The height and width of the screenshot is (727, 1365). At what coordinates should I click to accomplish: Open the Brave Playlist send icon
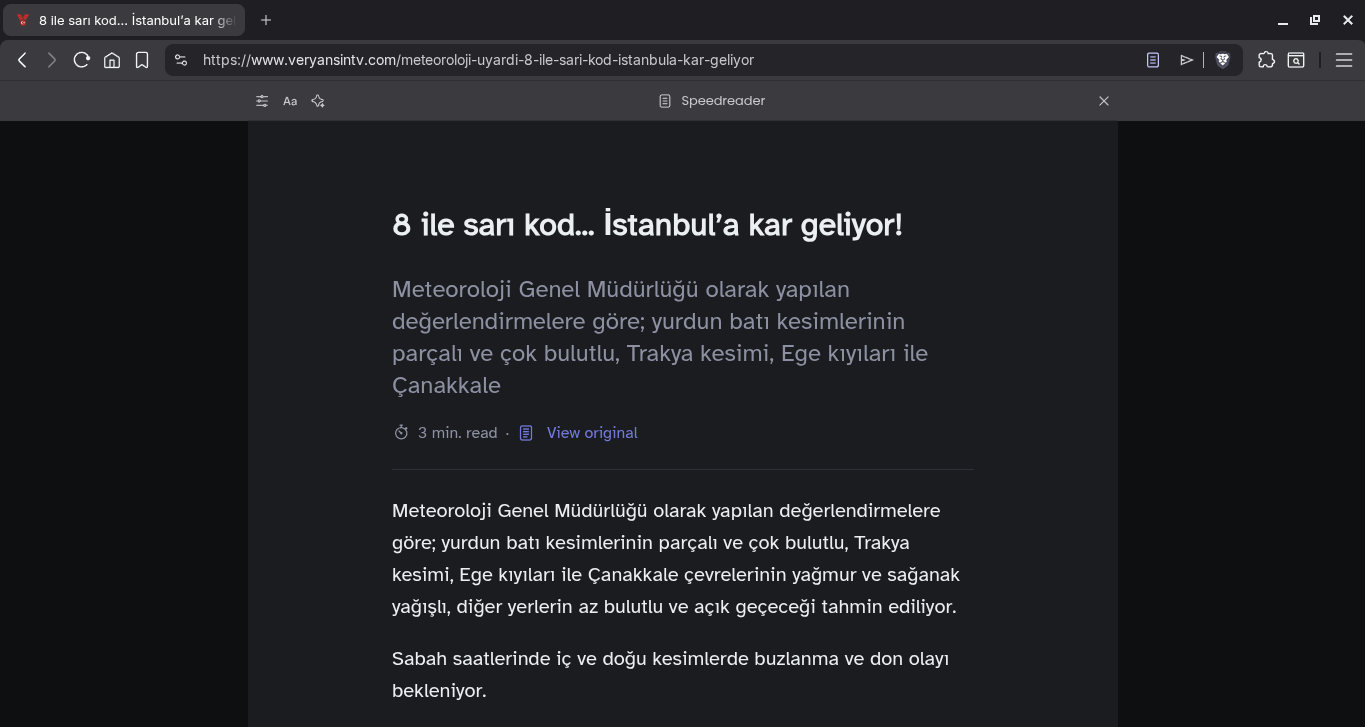1186,60
